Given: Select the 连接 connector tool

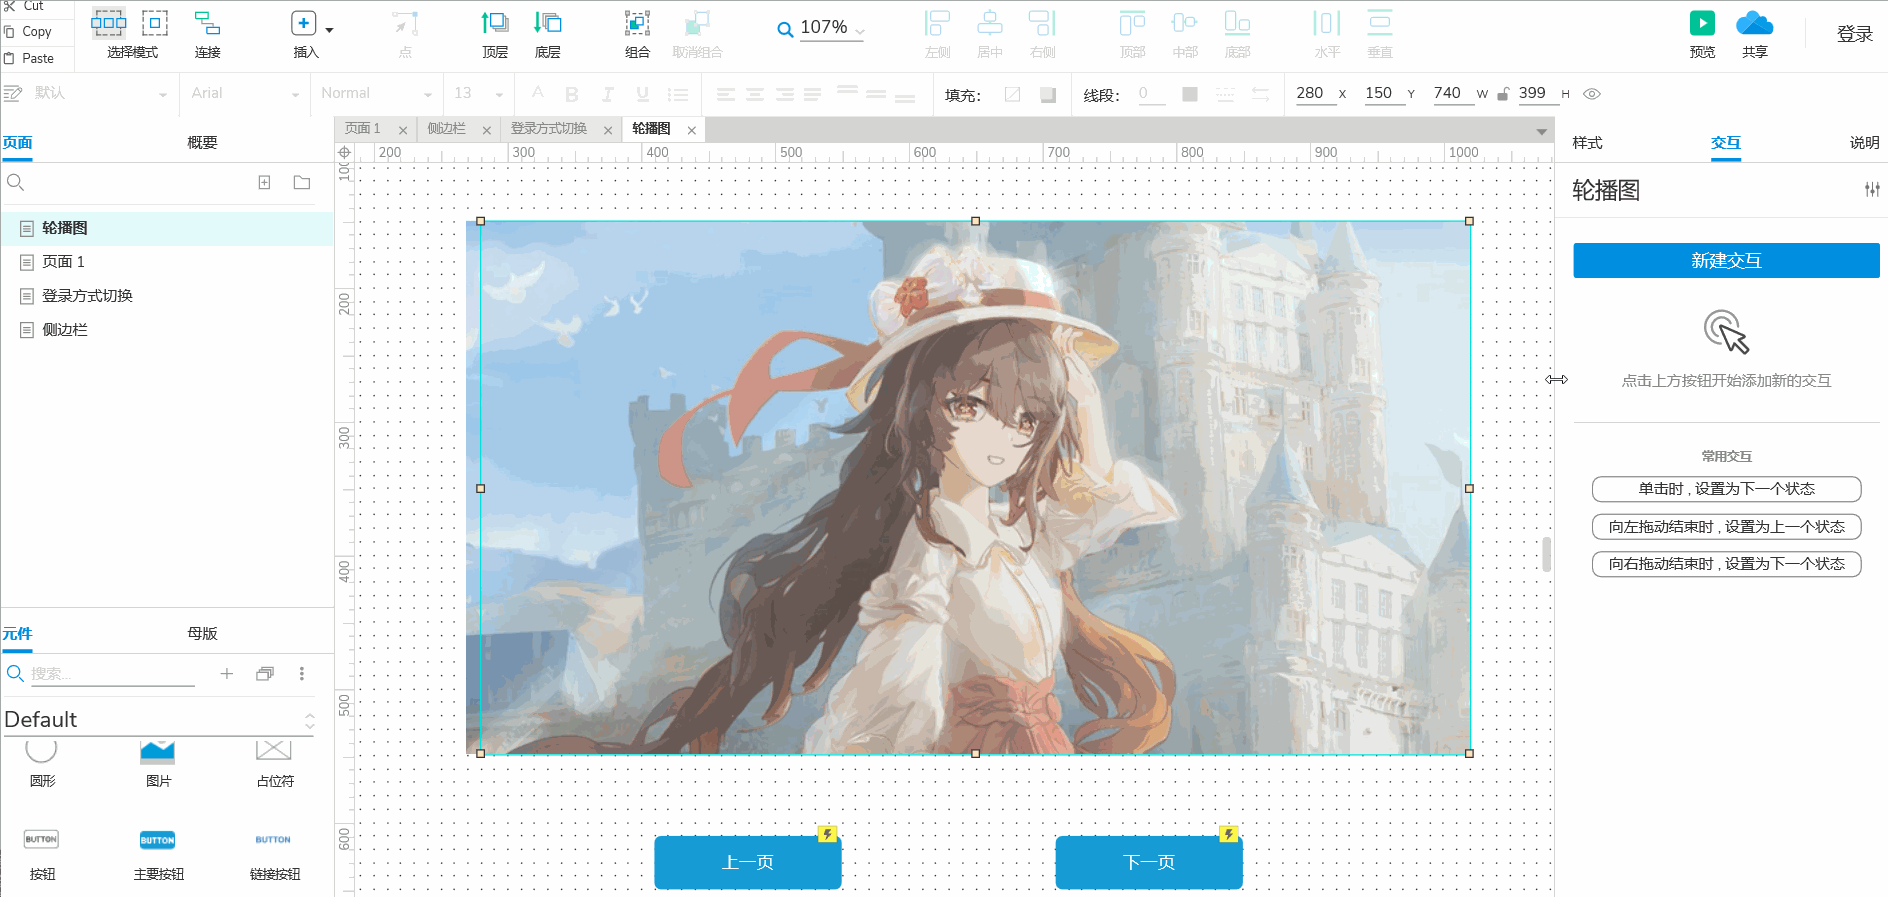Looking at the screenshot, I should pyautogui.click(x=207, y=23).
